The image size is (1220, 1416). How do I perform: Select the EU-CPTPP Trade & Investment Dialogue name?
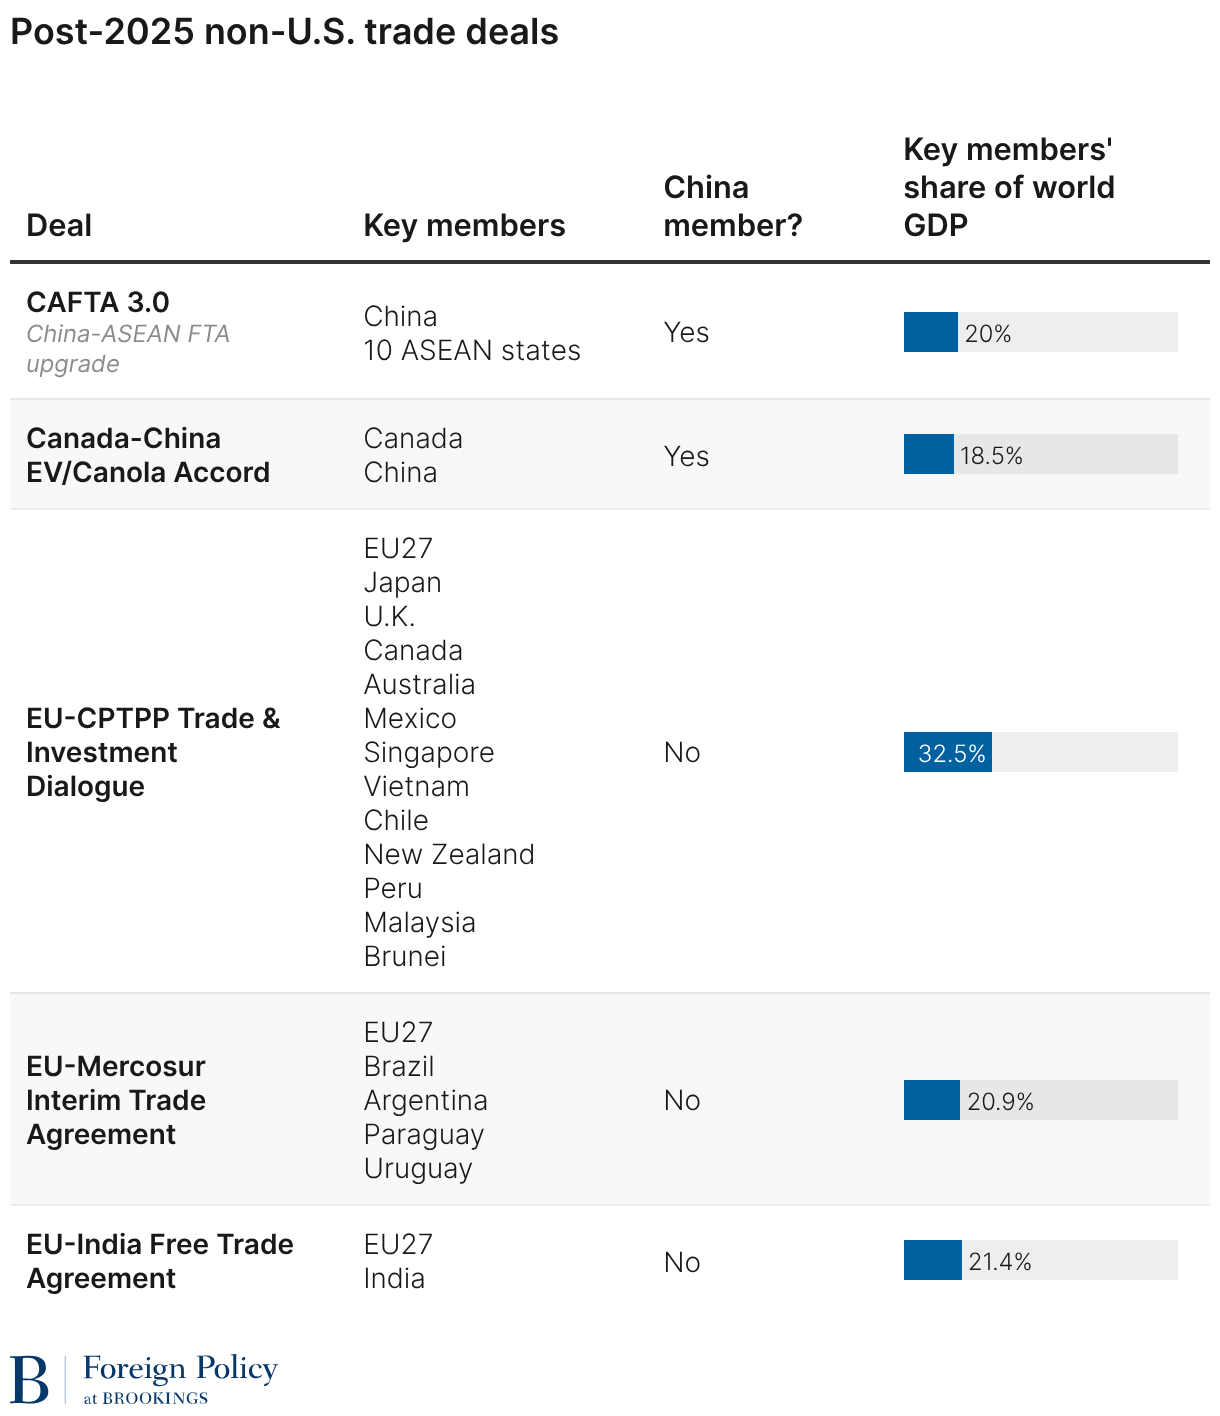pos(153,752)
